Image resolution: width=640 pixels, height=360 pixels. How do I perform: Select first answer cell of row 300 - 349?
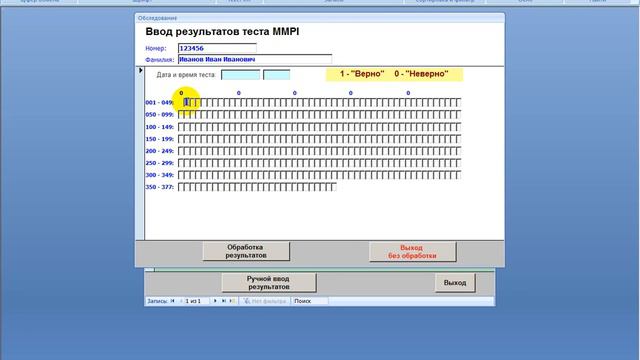tap(181, 175)
